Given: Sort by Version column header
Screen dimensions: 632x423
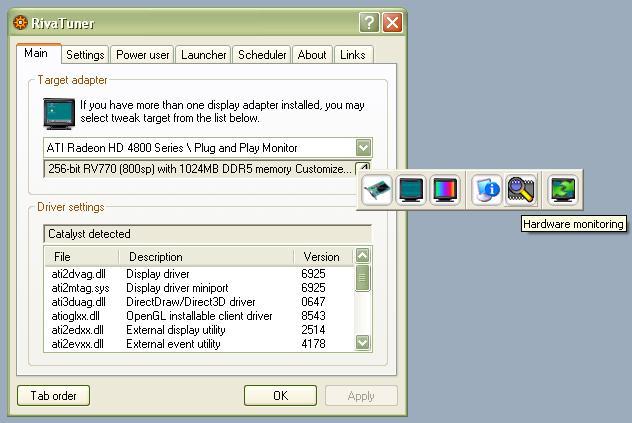Looking at the screenshot, I should tap(323, 257).
